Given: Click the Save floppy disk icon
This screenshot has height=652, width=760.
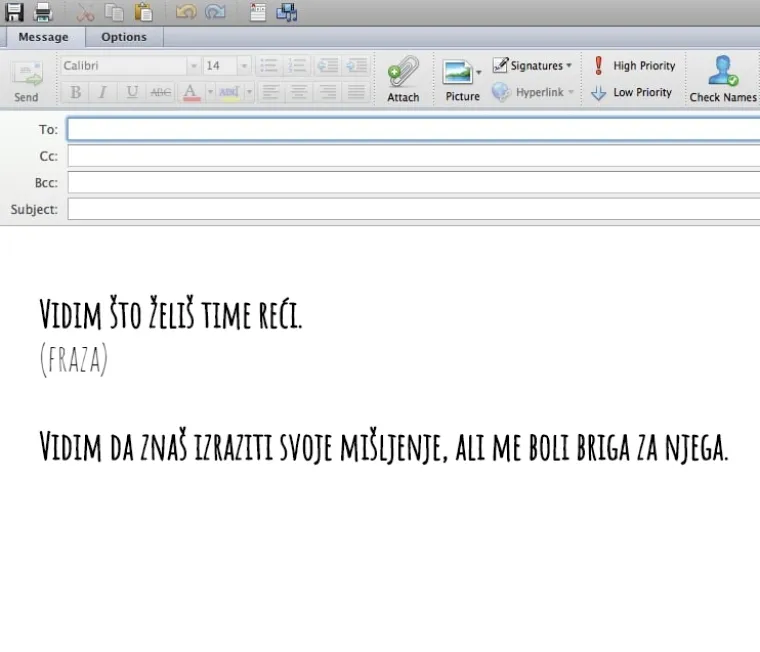Looking at the screenshot, I should click(14, 12).
